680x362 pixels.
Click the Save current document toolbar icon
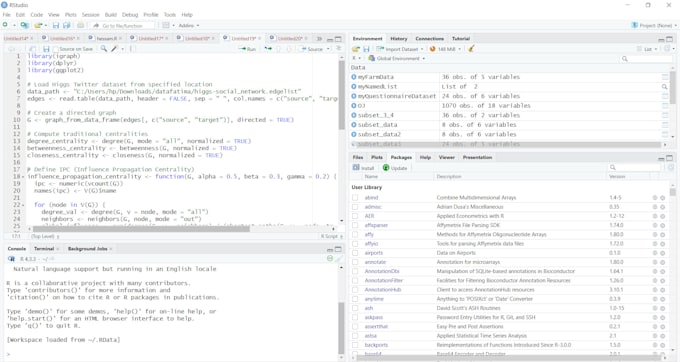[56, 26]
